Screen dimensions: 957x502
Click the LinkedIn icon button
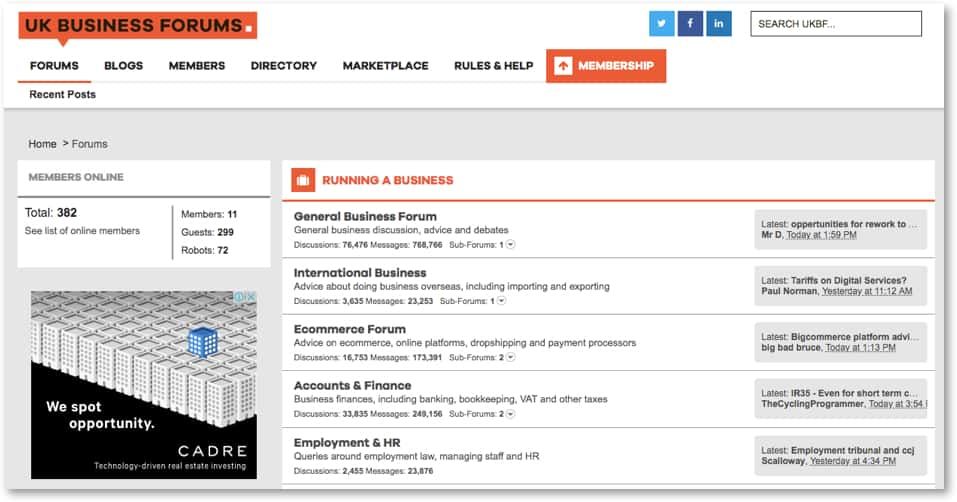tap(719, 24)
